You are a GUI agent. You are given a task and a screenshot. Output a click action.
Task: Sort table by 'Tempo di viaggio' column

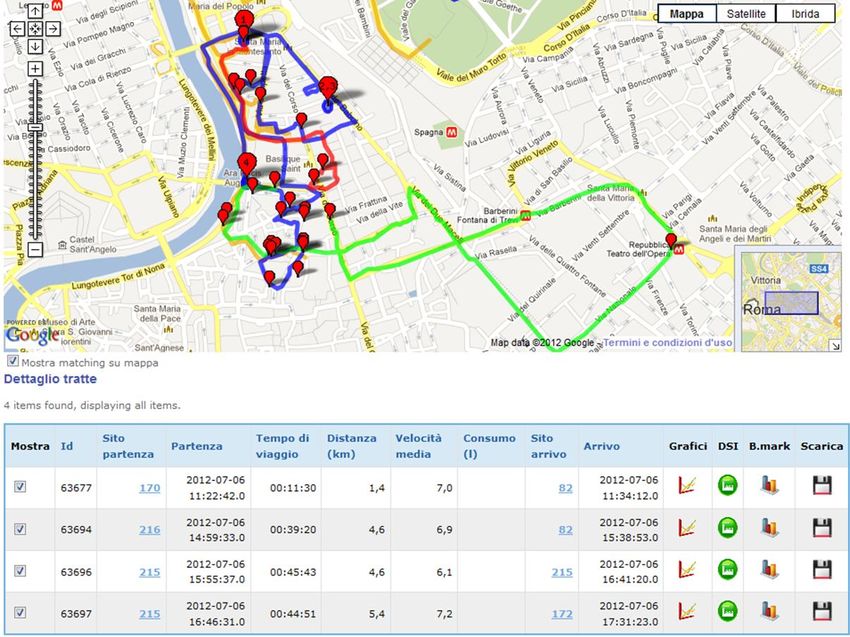(x=282, y=445)
